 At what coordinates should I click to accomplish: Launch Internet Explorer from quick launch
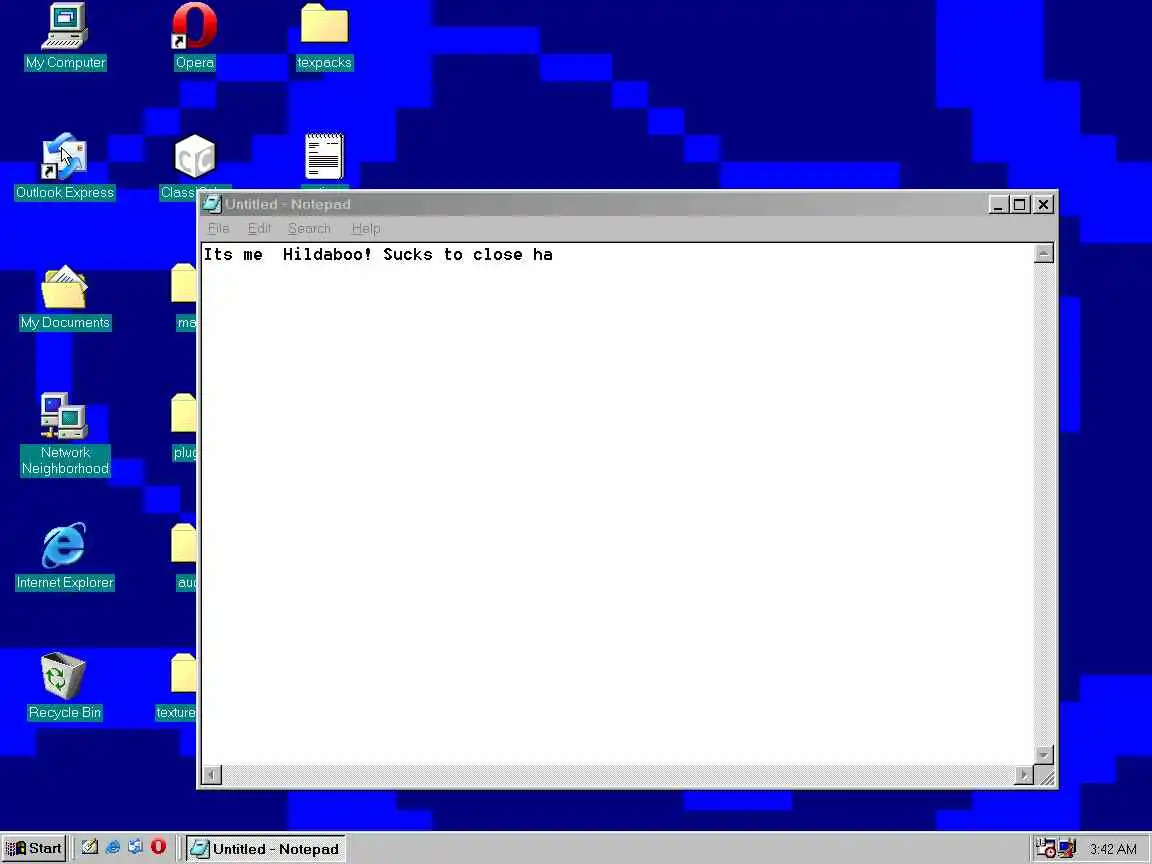[112, 847]
